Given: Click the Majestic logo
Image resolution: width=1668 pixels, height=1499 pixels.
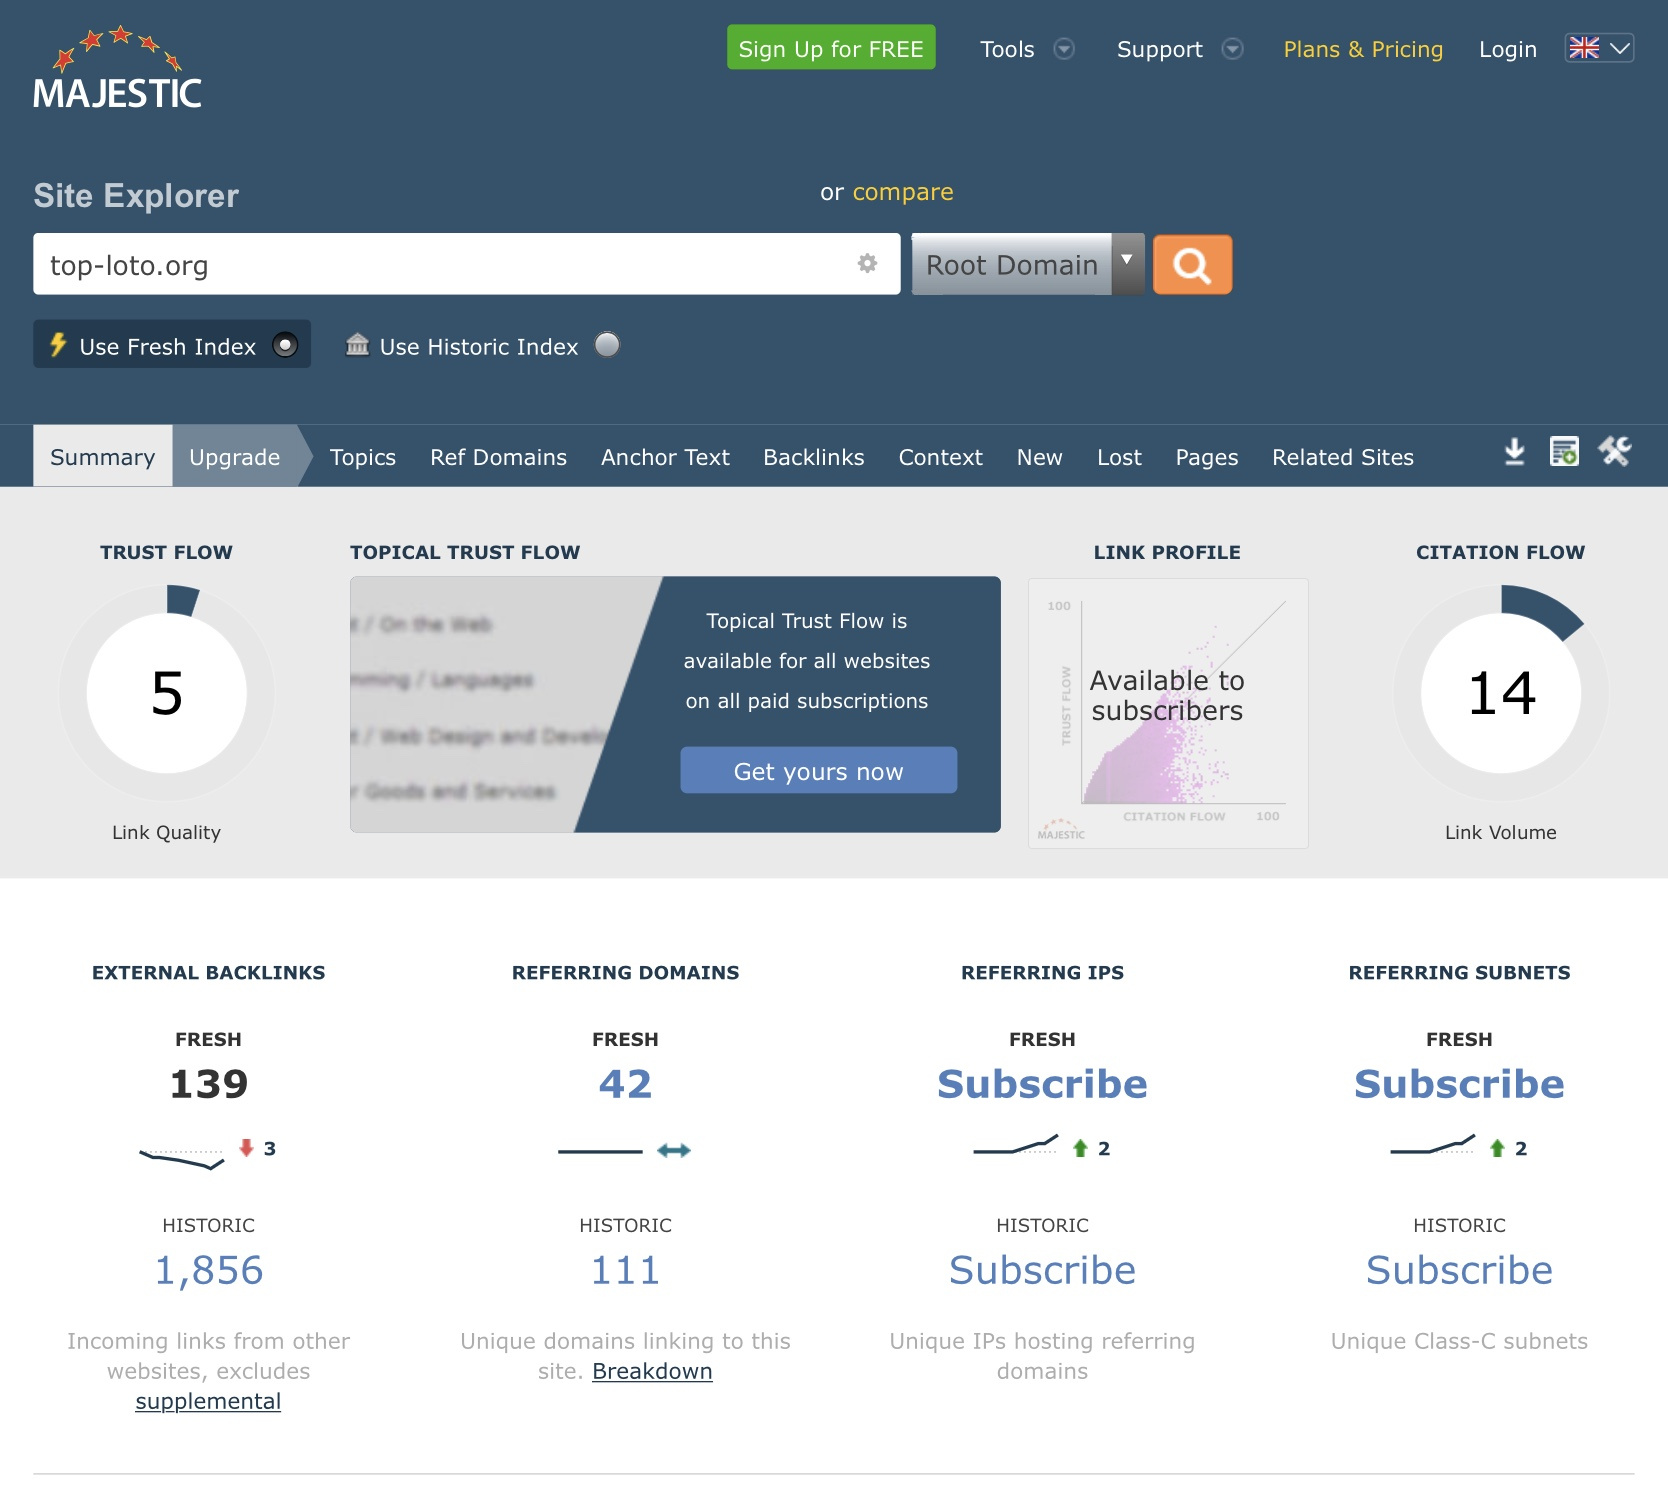Looking at the screenshot, I should coord(117,67).
